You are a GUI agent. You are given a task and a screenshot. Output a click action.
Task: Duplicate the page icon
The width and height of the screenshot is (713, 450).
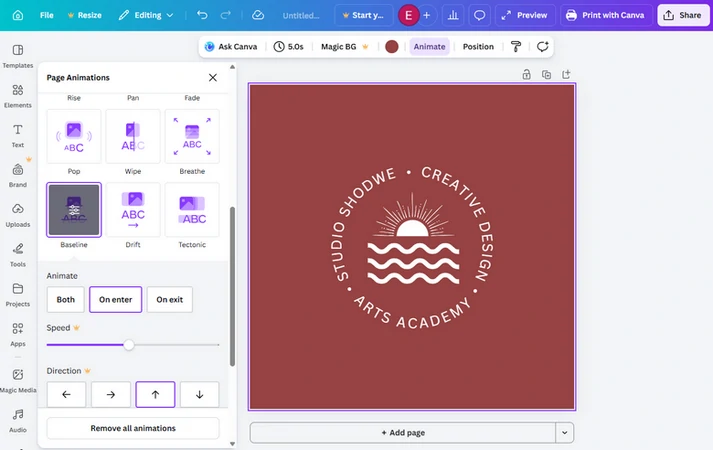pos(546,75)
